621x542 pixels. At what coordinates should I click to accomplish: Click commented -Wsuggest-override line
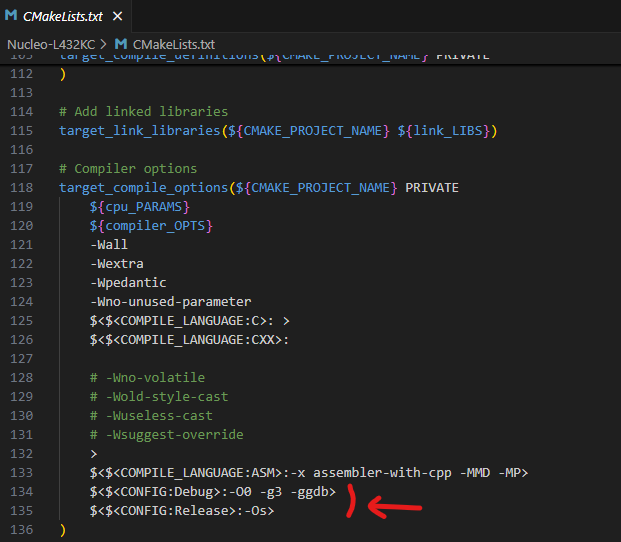pos(167,435)
